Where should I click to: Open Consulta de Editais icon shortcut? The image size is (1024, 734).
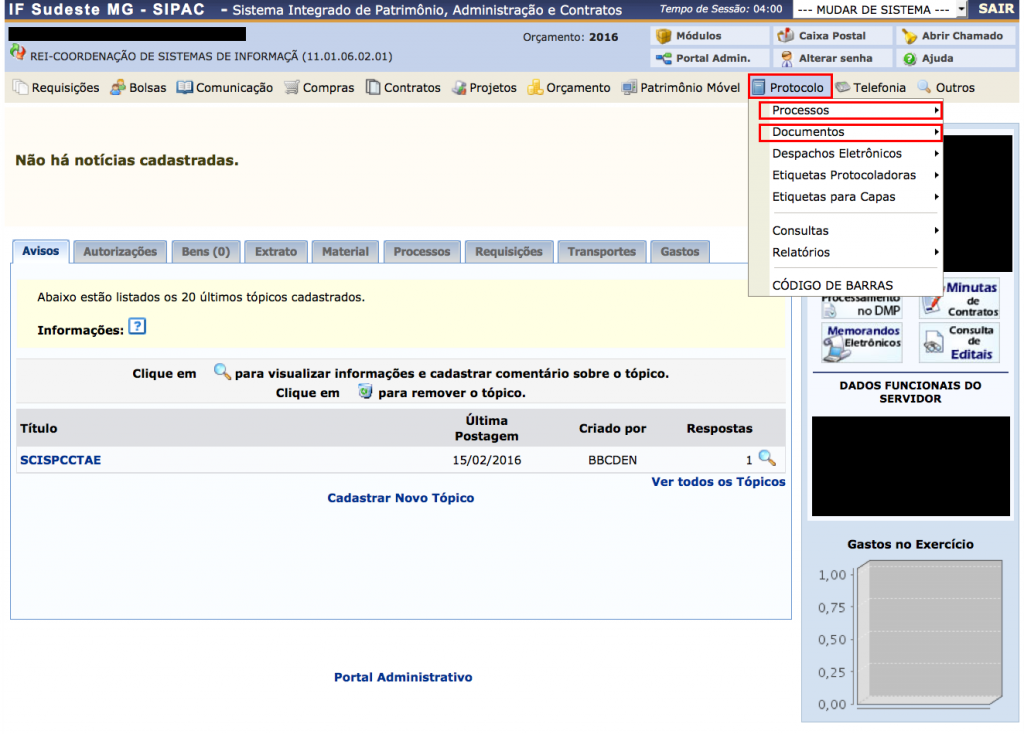pos(958,342)
